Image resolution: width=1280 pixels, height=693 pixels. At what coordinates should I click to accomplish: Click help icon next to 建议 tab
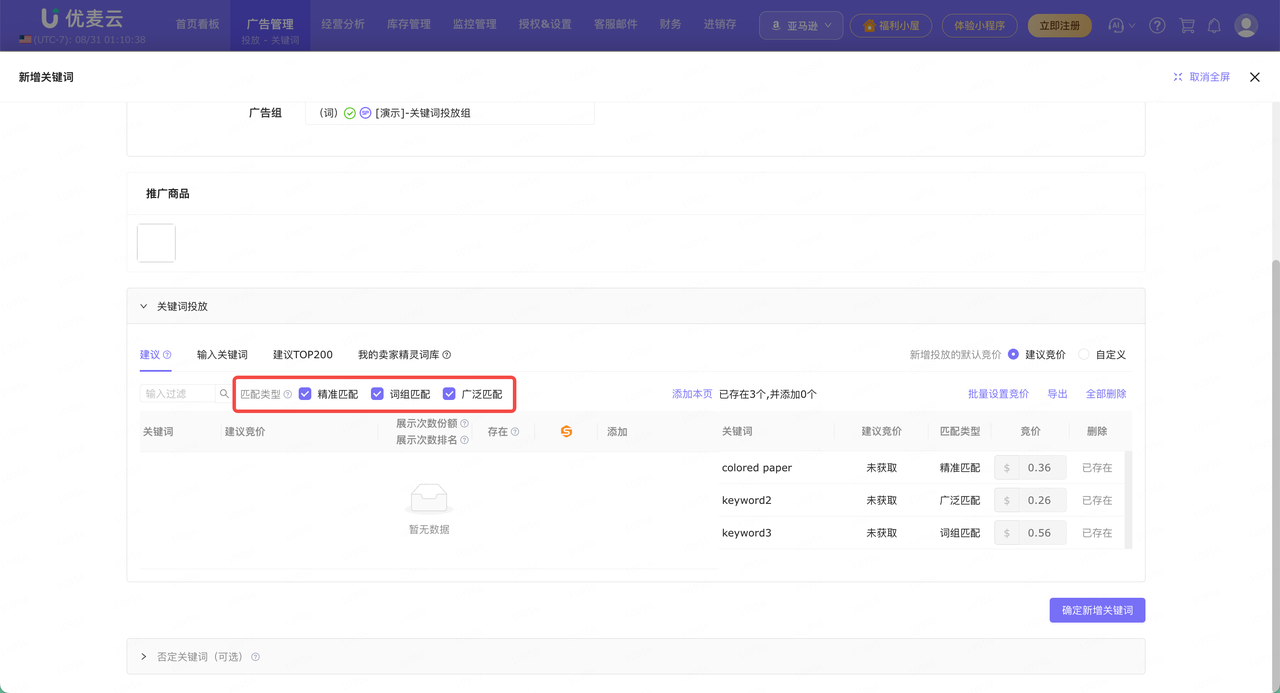coord(167,355)
